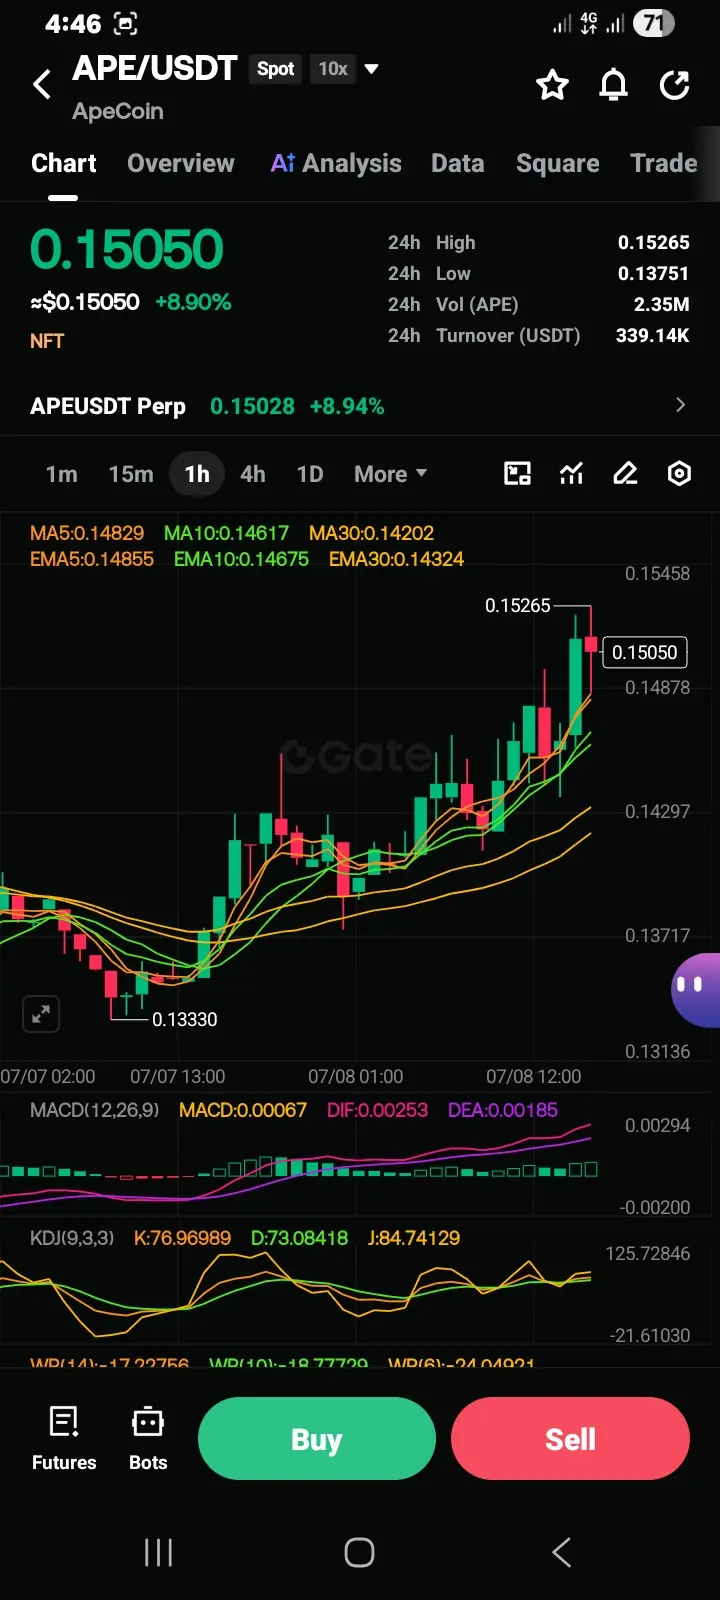This screenshot has height=1600, width=720.
Task: Open the Data tab
Action: point(458,163)
